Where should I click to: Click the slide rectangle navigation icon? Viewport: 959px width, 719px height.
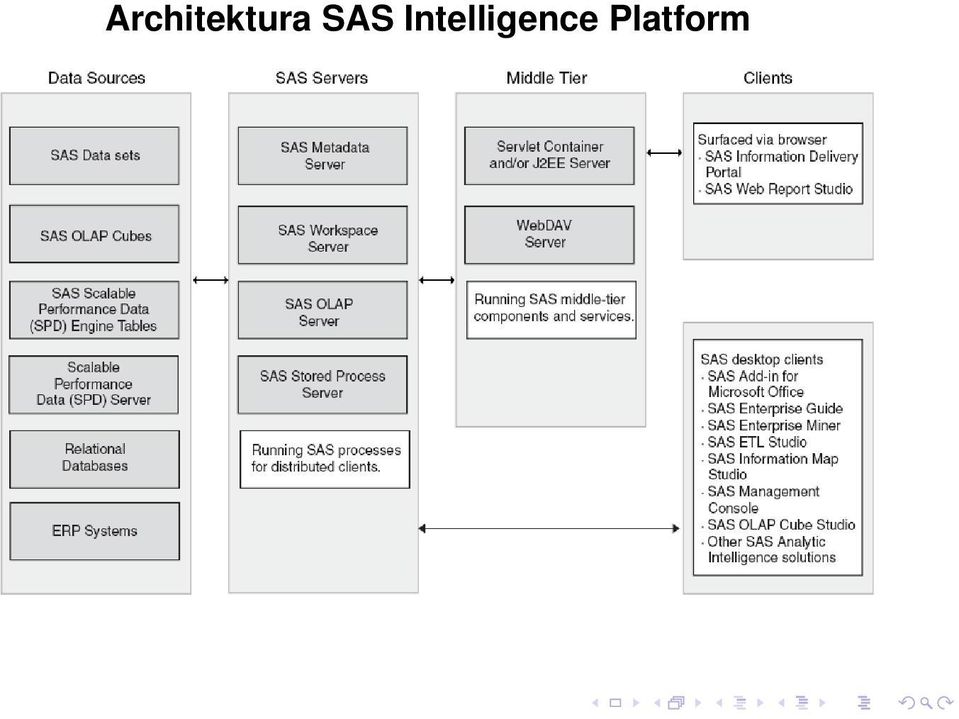point(615,702)
